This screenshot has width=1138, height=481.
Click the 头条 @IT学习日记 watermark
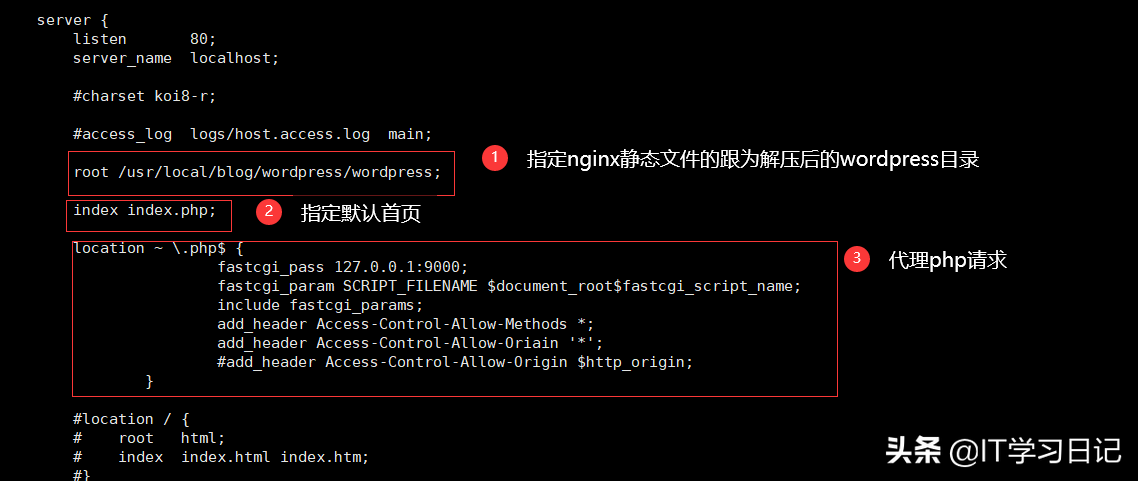pyautogui.click(x=1004, y=451)
